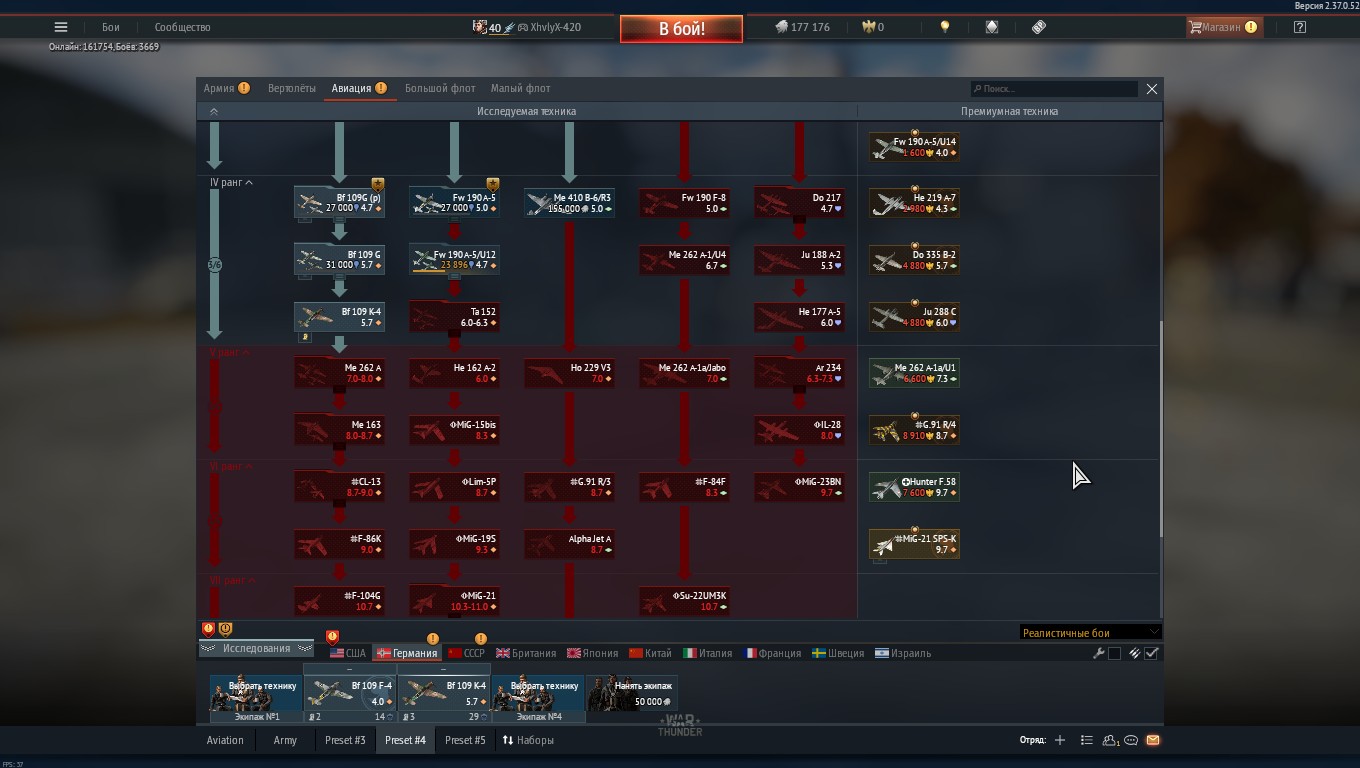Click Нанять экипаж for 50 000
This screenshot has width=1360, height=768.
pyautogui.click(x=632, y=694)
